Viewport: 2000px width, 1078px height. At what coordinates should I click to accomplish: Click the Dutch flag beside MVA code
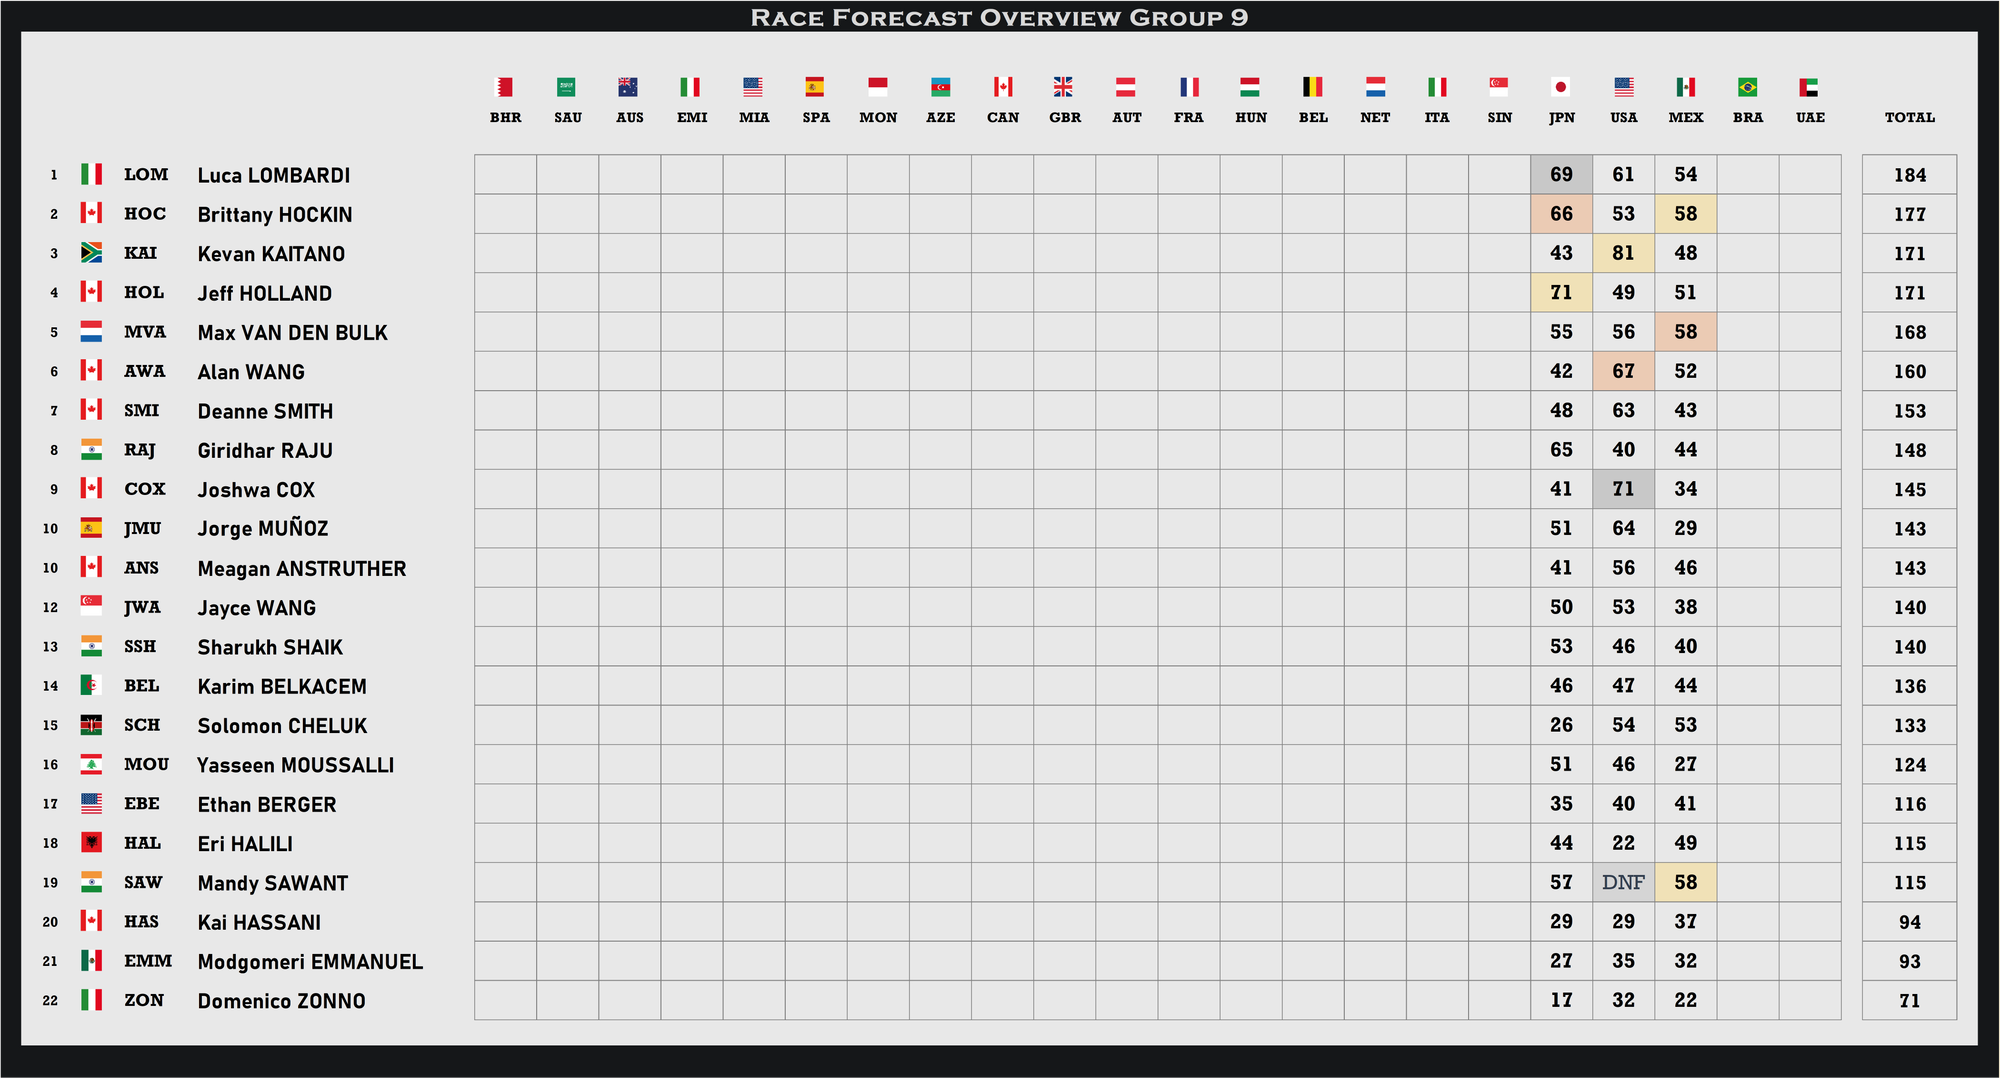coord(91,332)
